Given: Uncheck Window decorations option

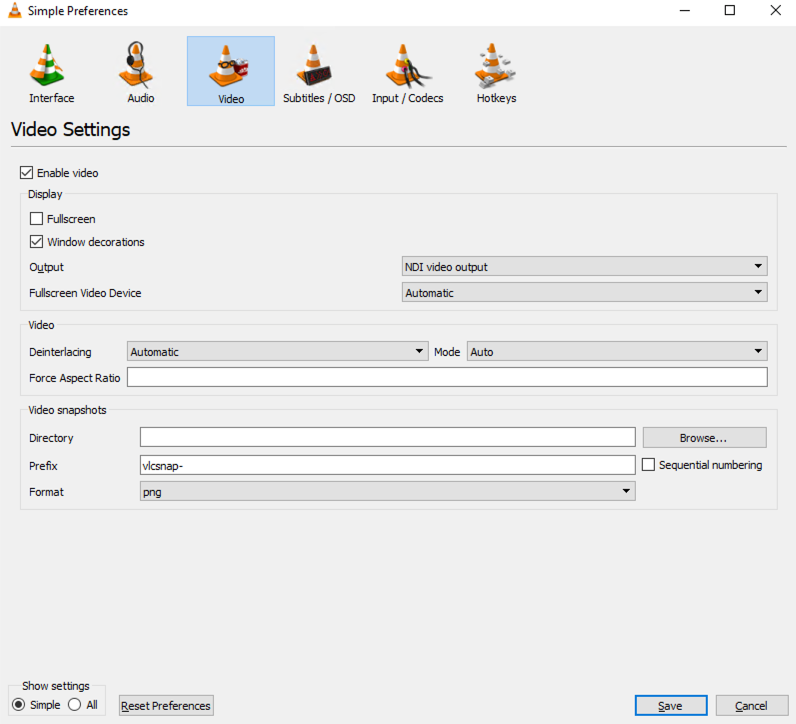Looking at the screenshot, I should point(37,242).
